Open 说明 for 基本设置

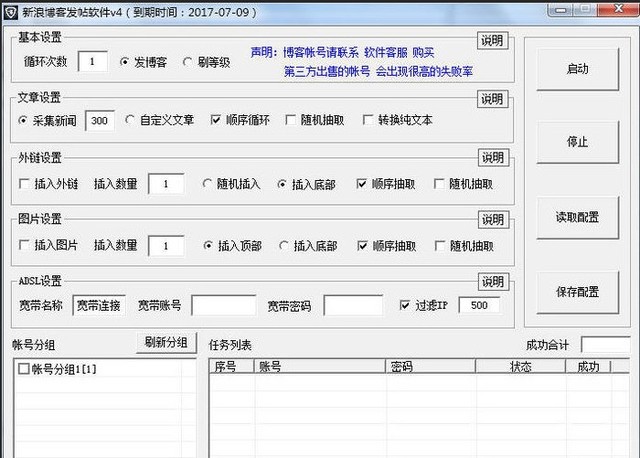(x=492, y=41)
